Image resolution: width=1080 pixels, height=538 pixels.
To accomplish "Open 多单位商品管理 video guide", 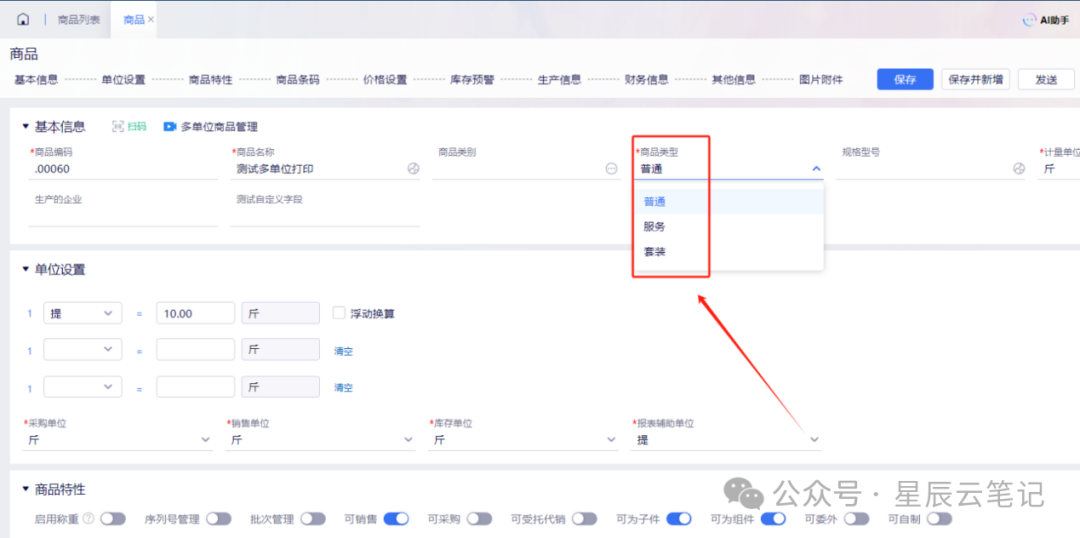I will click(x=210, y=127).
